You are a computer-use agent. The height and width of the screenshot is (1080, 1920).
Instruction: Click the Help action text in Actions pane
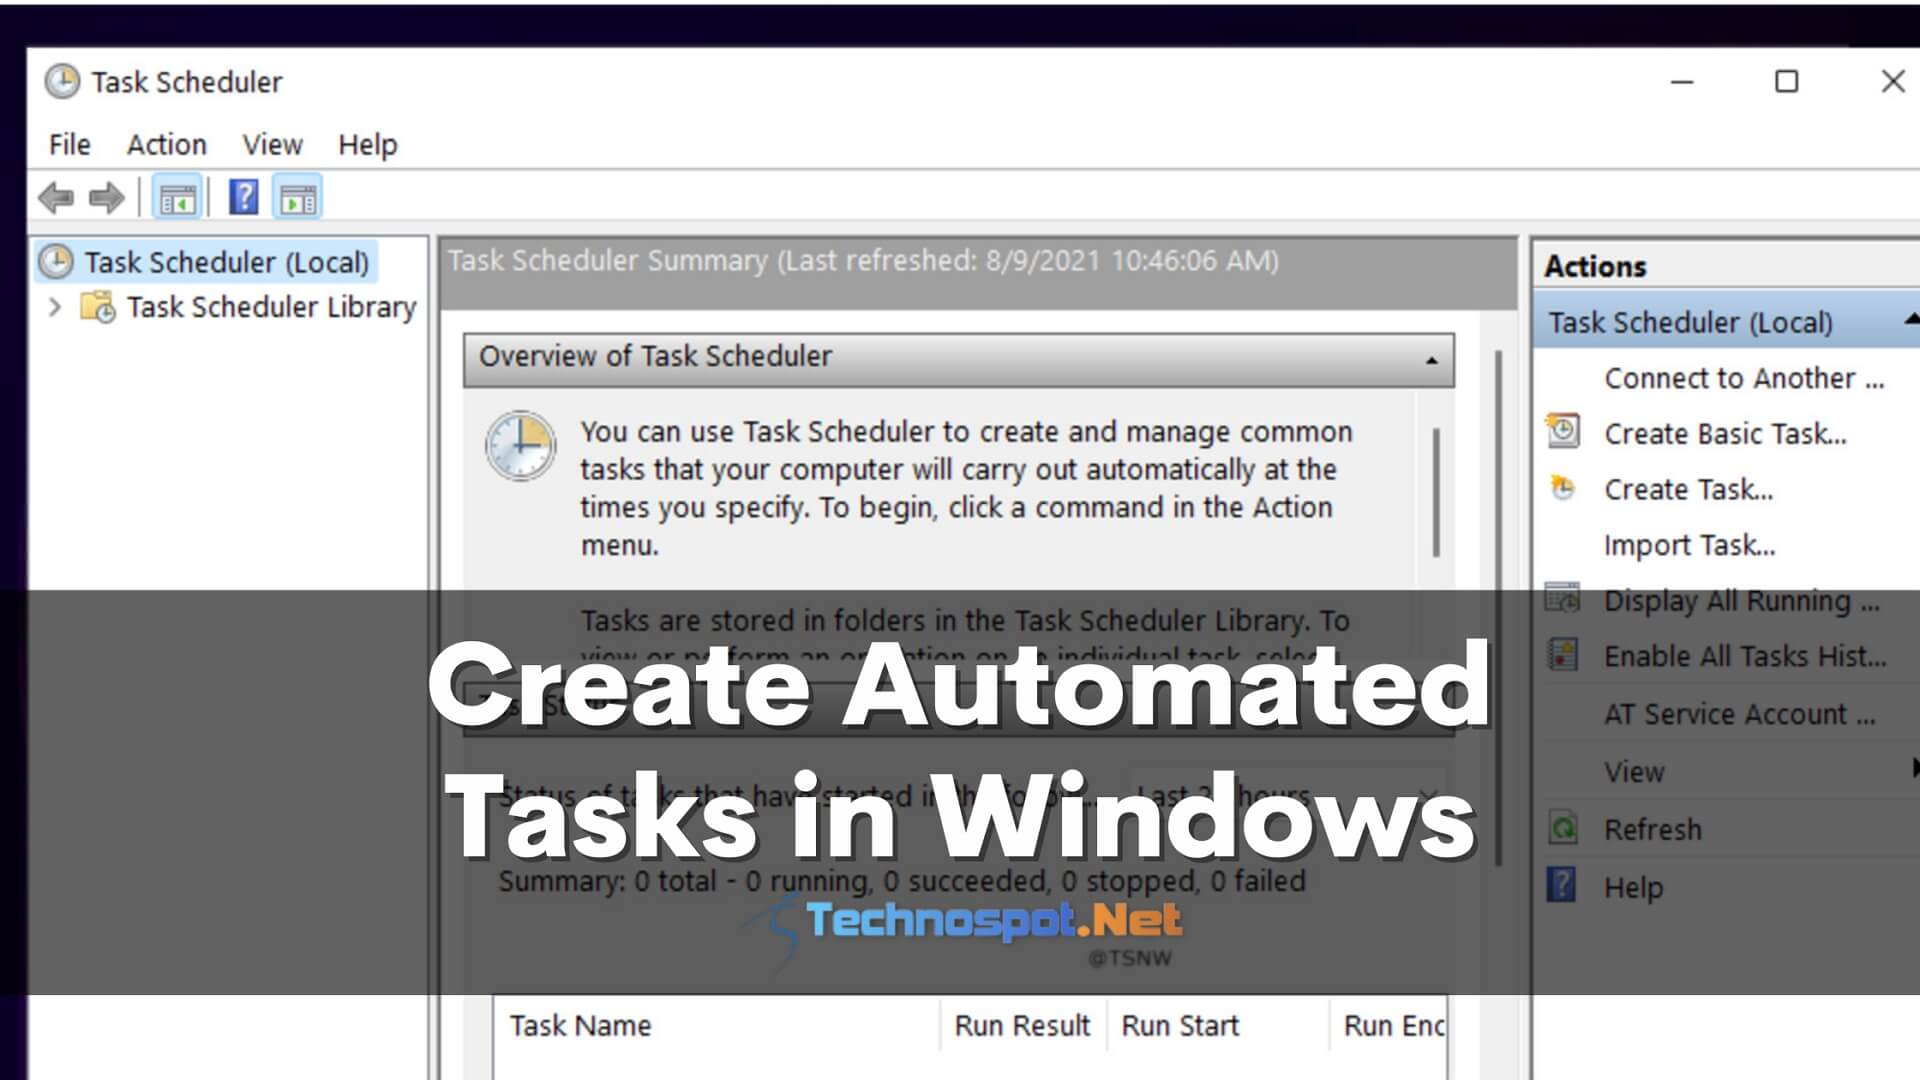point(1633,887)
